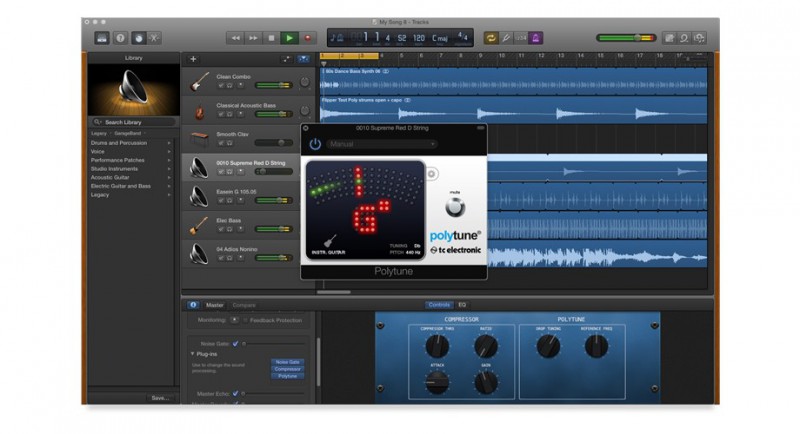Click the Quick Help question mark icon
Image resolution: width=800 pixels, height=434 pixels.
120,38
